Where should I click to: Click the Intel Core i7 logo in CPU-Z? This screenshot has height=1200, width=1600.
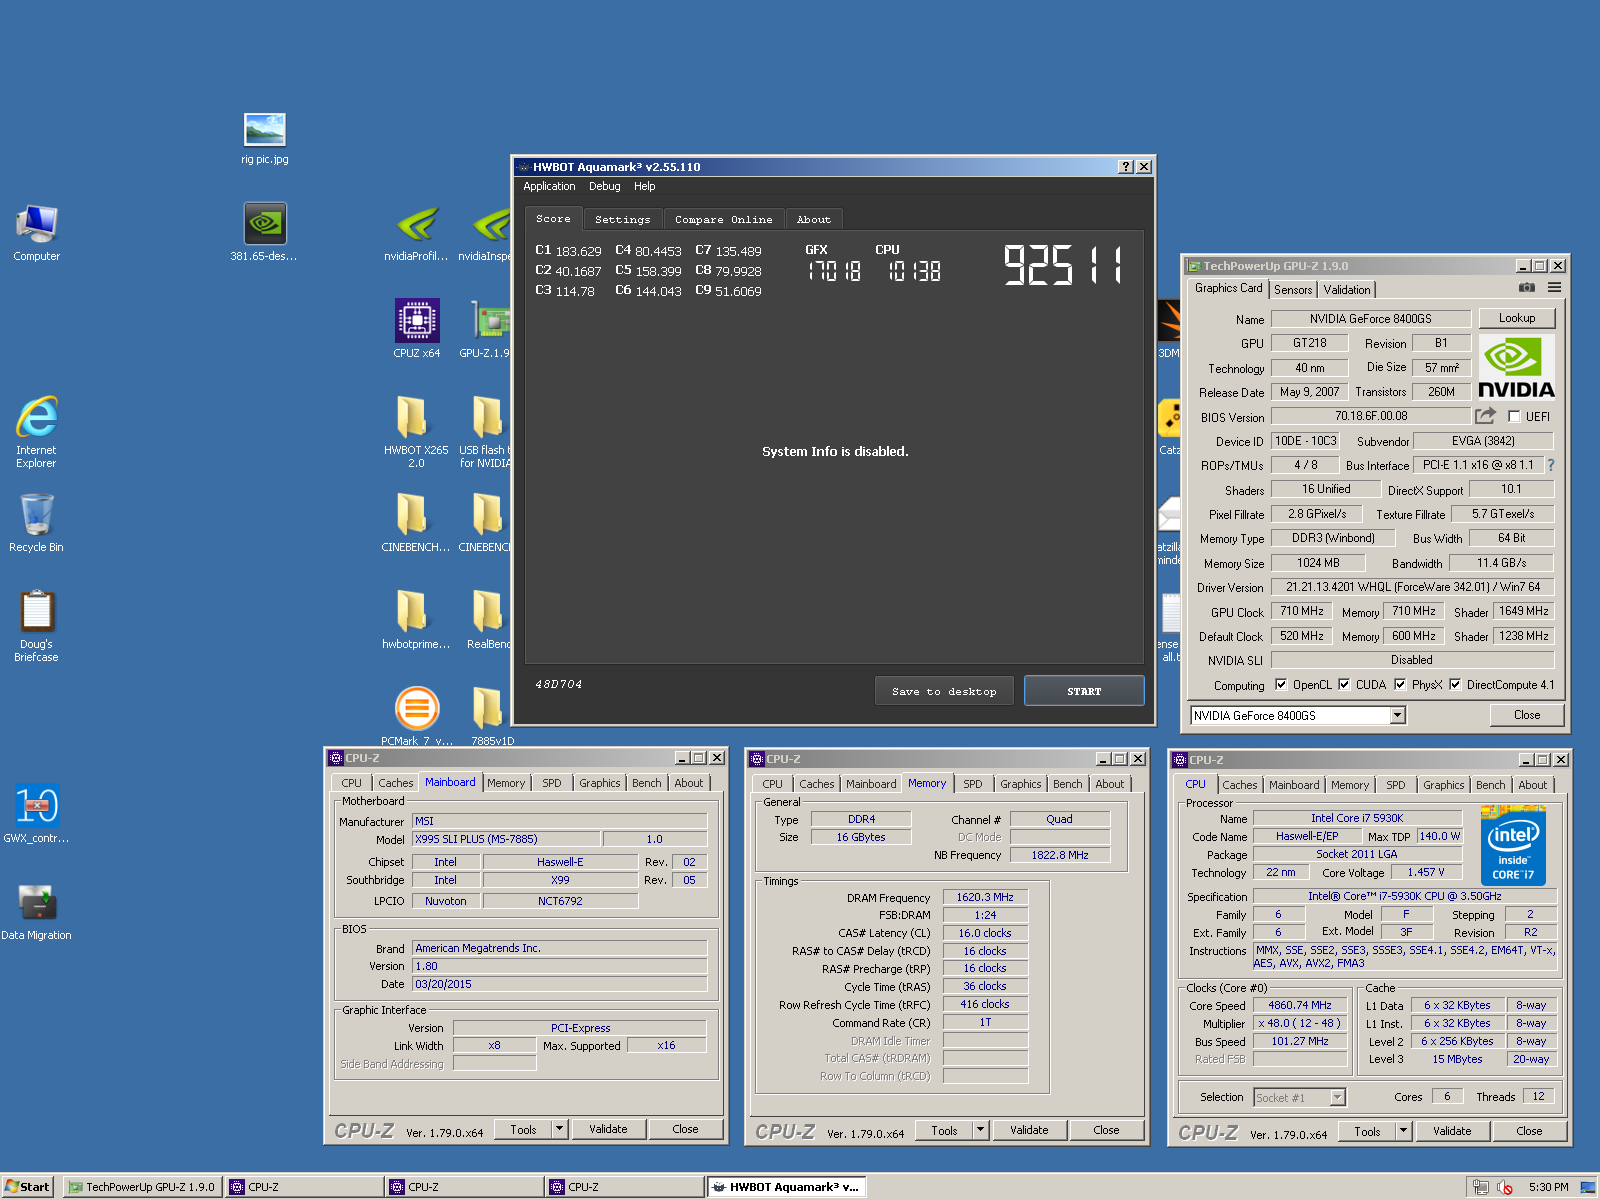pyautogui.click(x=1513, y=845)
